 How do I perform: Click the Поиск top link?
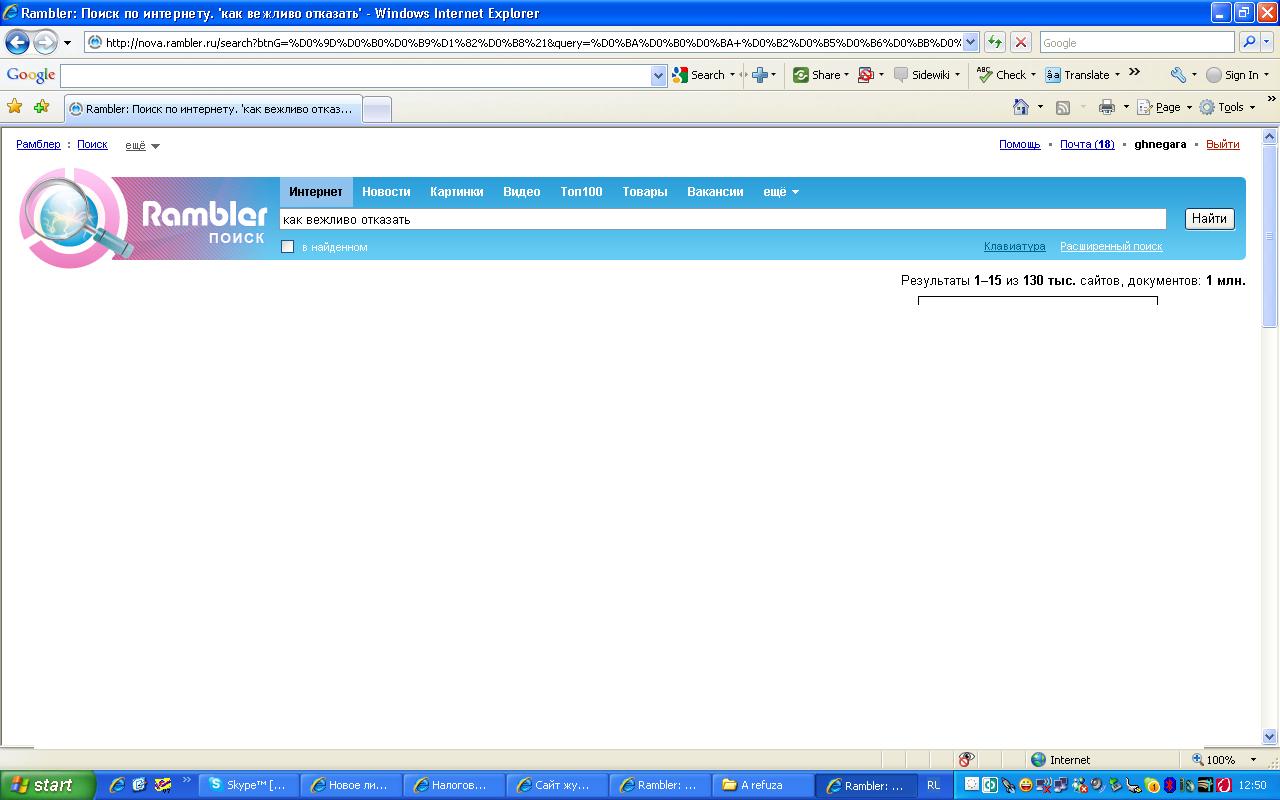tap(92, 144)
